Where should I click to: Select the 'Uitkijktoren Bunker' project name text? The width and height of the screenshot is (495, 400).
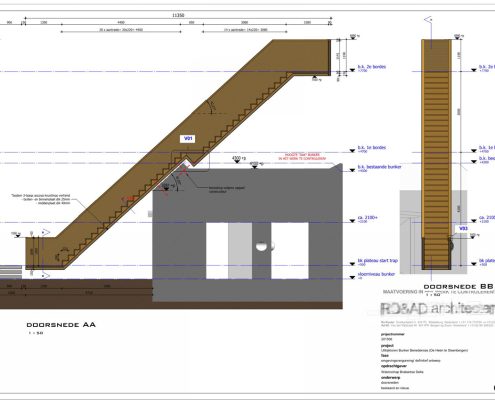(x=424, y=350)
